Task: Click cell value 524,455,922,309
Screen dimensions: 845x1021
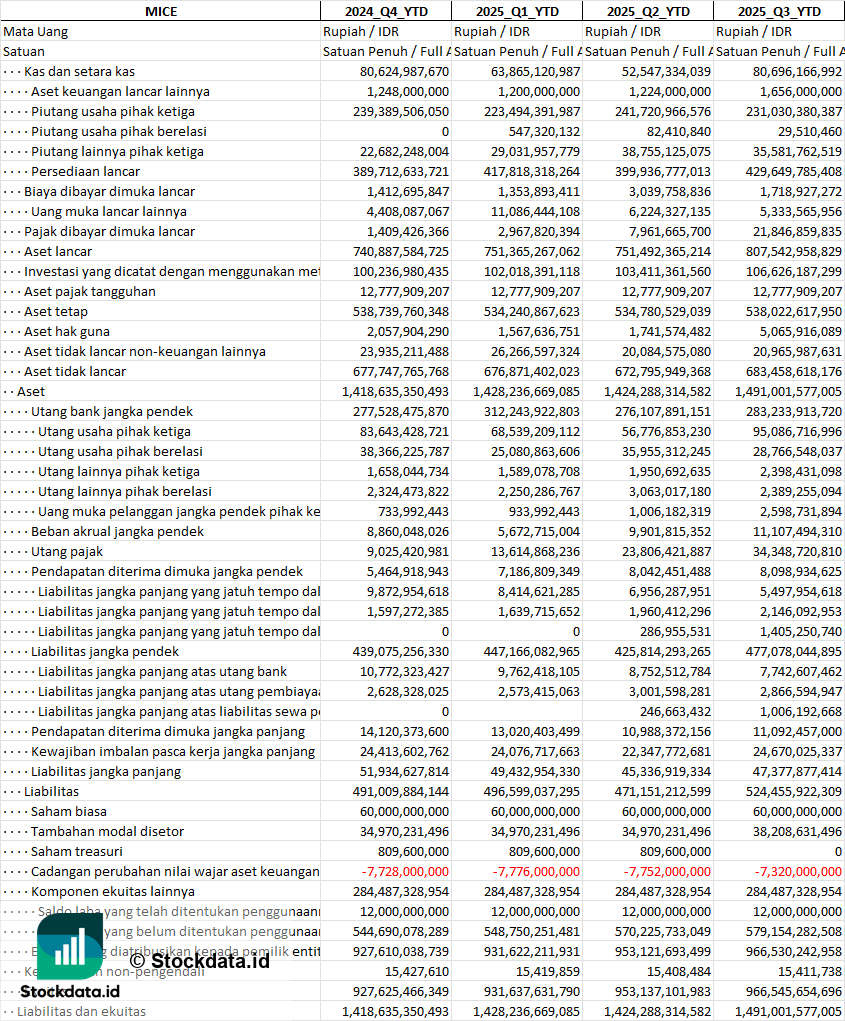Action: click(x=794, y=792)
